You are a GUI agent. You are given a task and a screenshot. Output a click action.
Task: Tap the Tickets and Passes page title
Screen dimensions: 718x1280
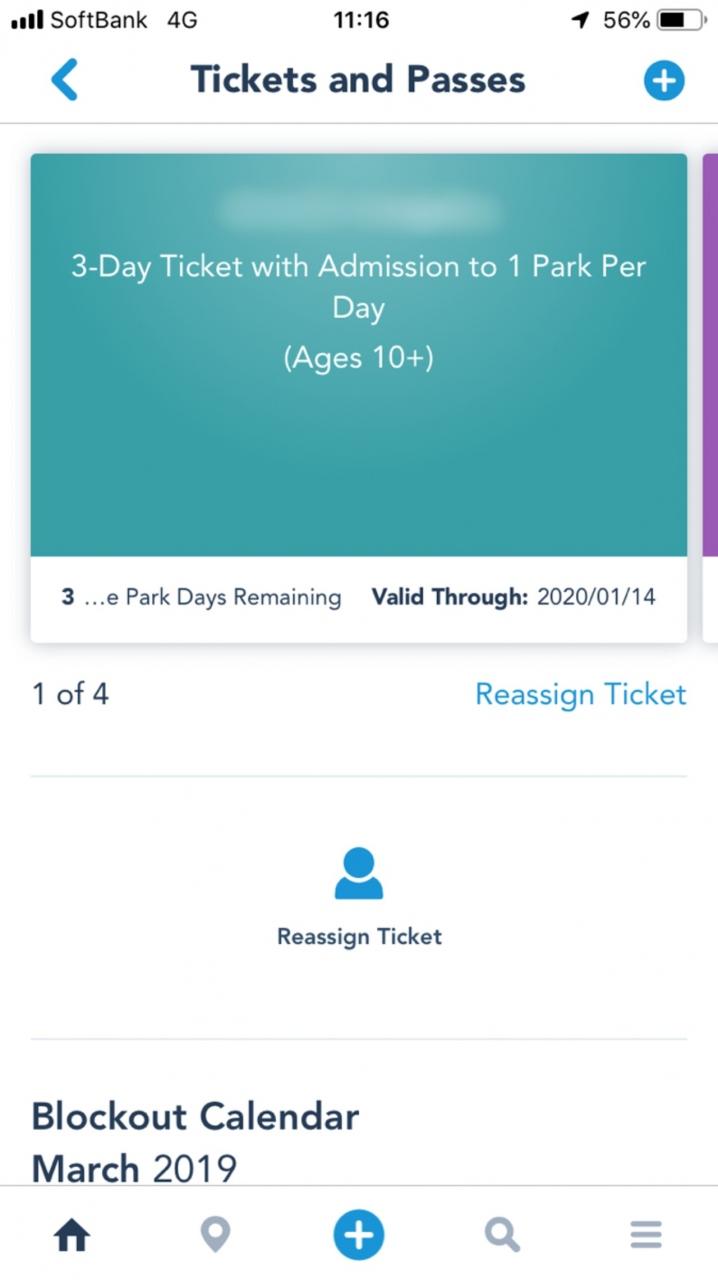358,80
